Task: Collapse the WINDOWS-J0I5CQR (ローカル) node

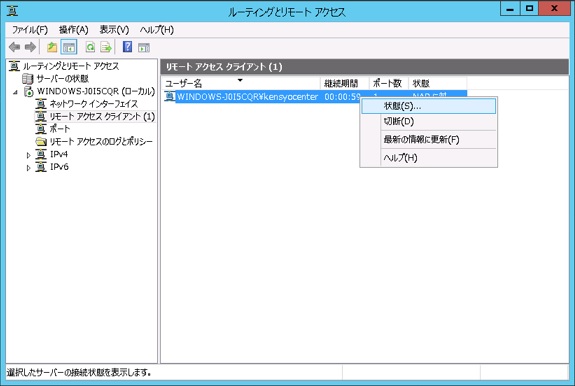Action: tap(15, 92)
